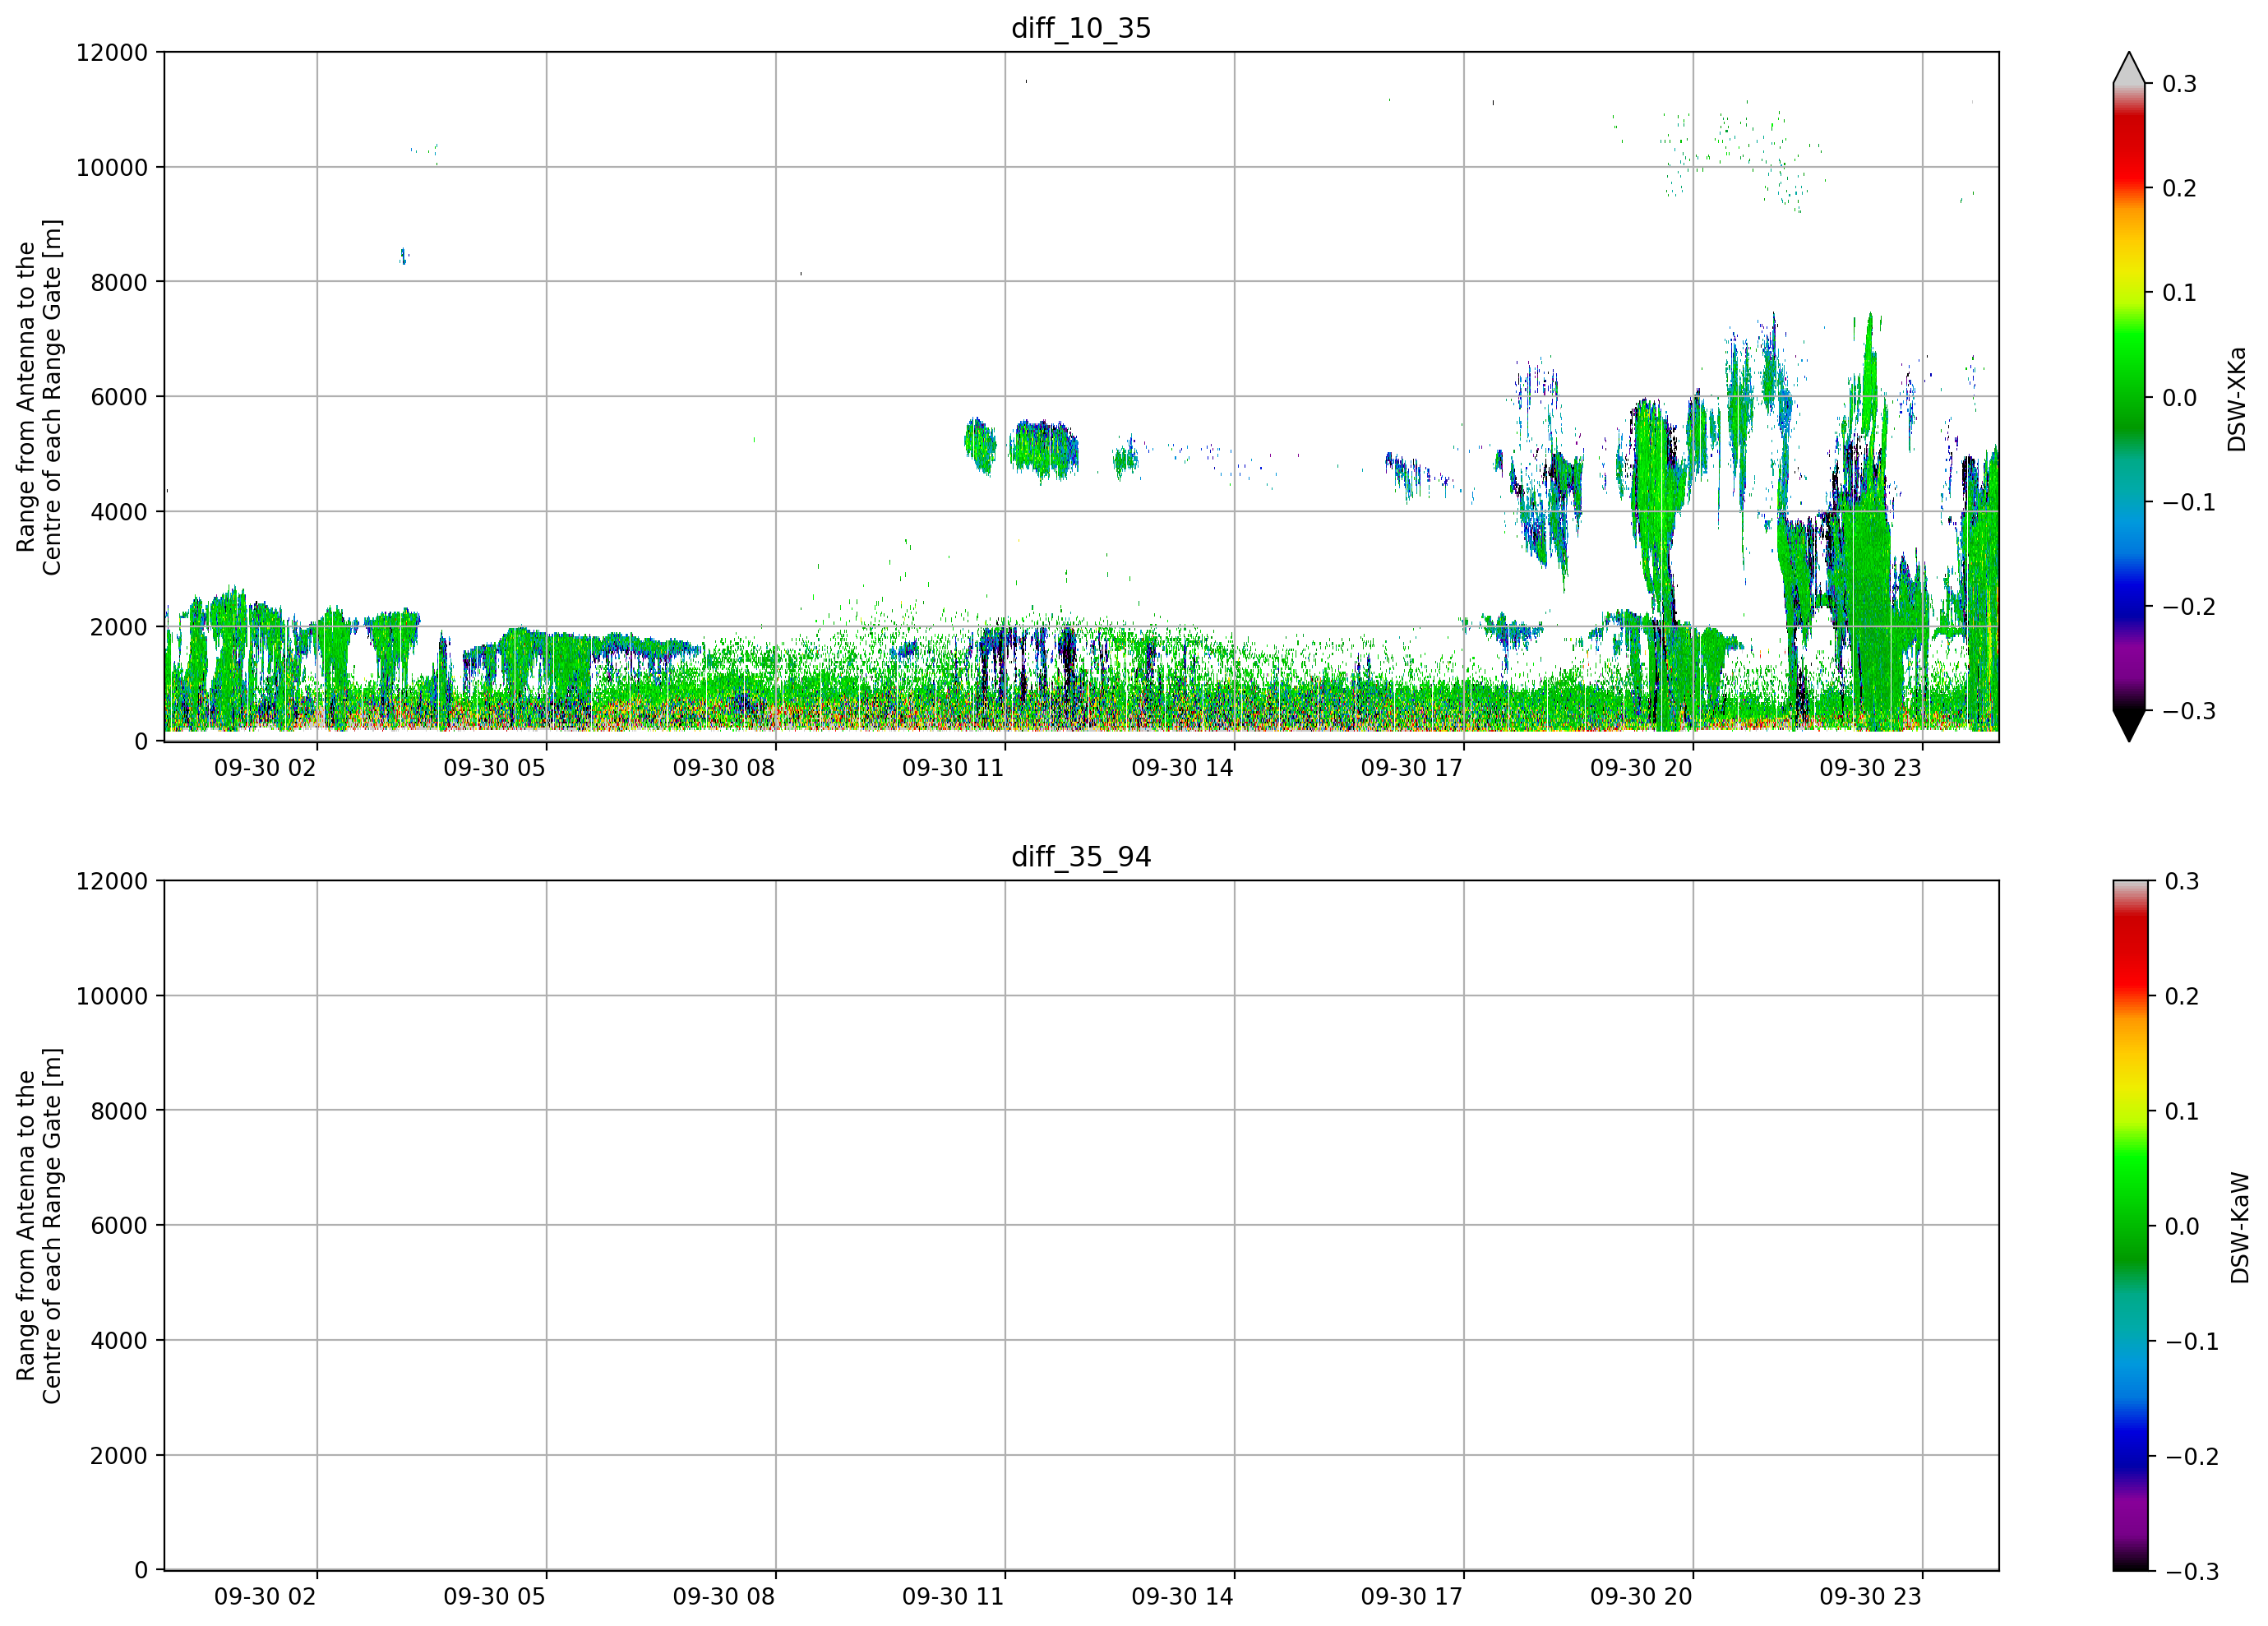Click the black lower arrow of the top colorbar
Screen dimensions: 2268x1626
click(x=2129, y=724)
